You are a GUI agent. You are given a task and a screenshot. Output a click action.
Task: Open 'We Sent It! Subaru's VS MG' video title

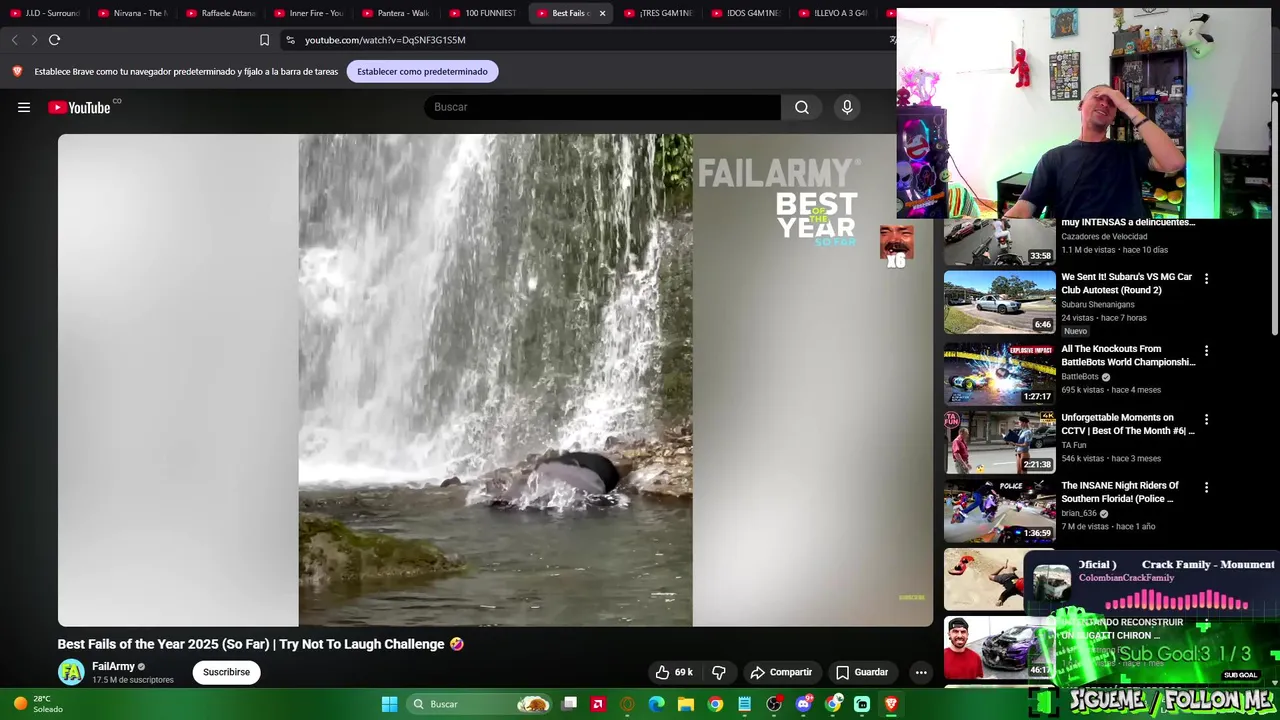click(x=1127, y=283)
